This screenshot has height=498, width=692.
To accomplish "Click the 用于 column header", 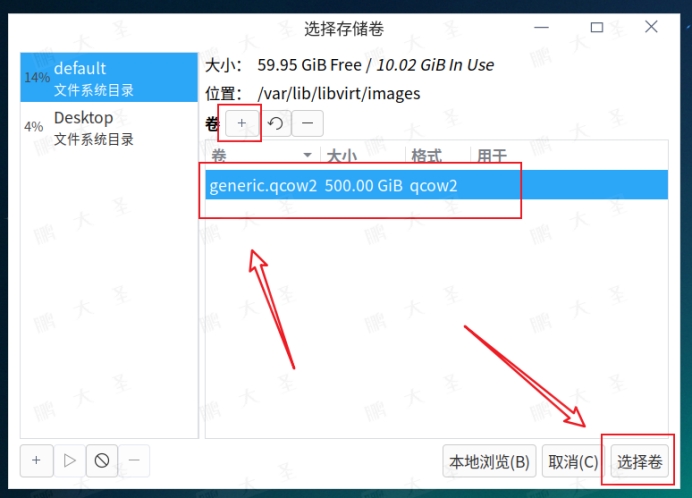I will (492, 155).
